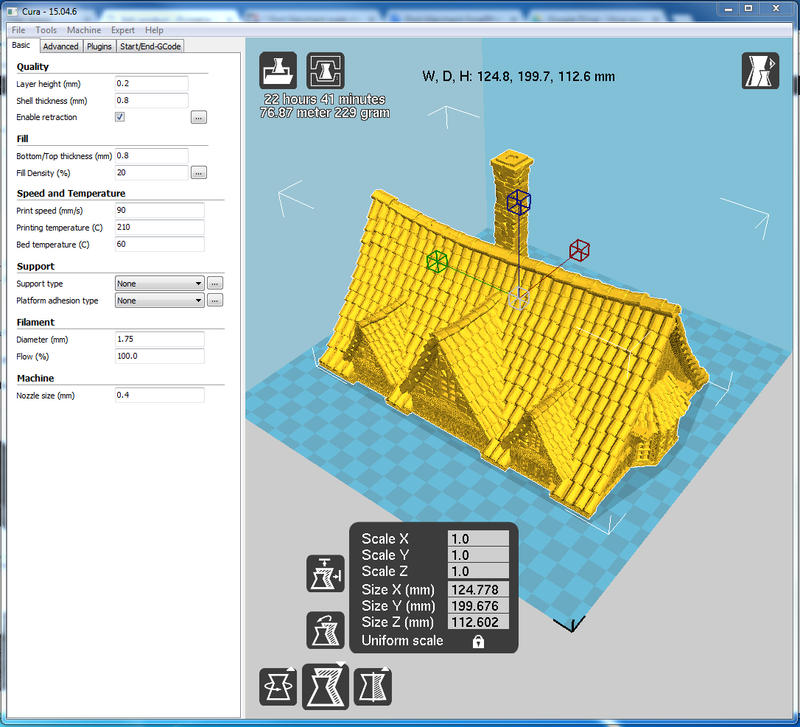Screen dimensions: 800x727
Task: Click the Bottom/Top thickness input field
Action: pyautogui.click(x=152, y=156)
